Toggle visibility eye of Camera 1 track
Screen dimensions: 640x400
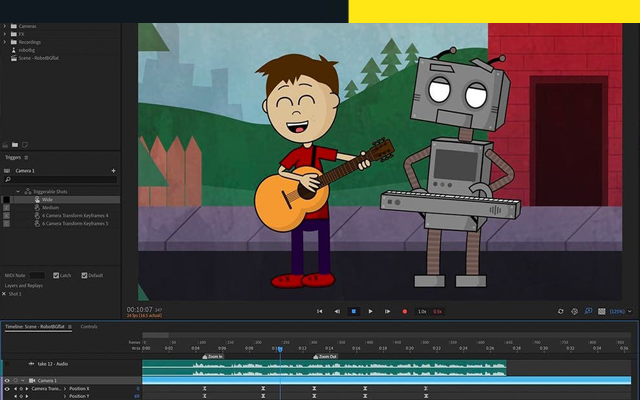click(7, 381)
